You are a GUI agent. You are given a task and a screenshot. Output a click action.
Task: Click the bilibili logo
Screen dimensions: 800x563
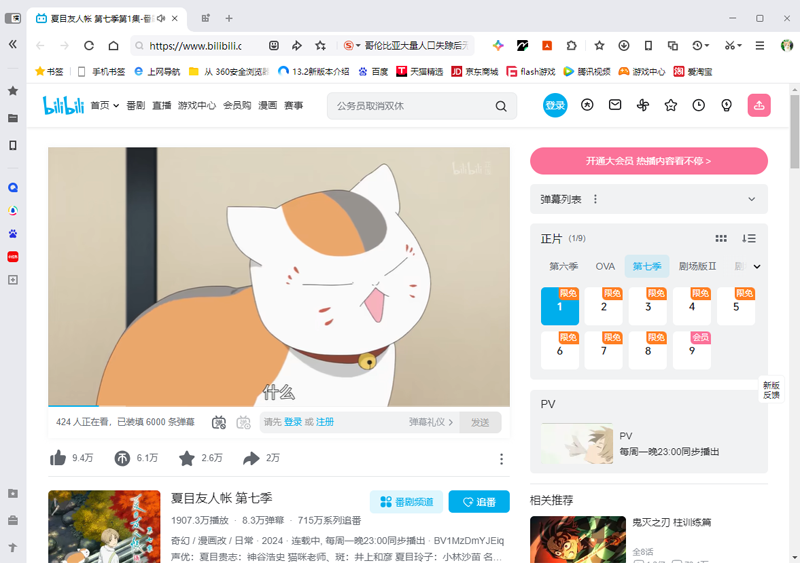[x=63, y=106]
